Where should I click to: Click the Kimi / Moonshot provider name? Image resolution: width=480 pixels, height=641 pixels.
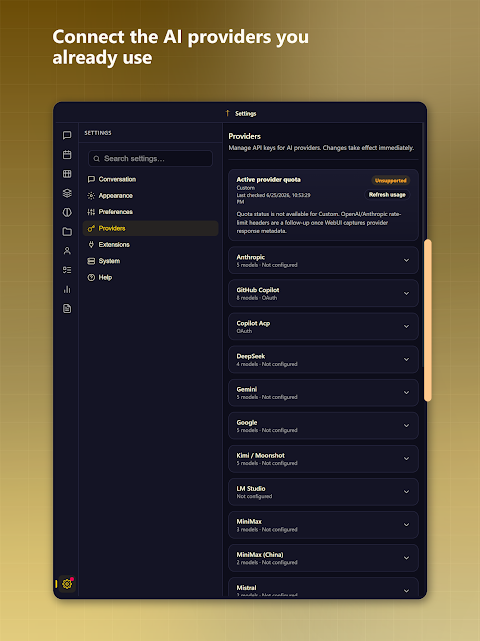pos(260,455)
